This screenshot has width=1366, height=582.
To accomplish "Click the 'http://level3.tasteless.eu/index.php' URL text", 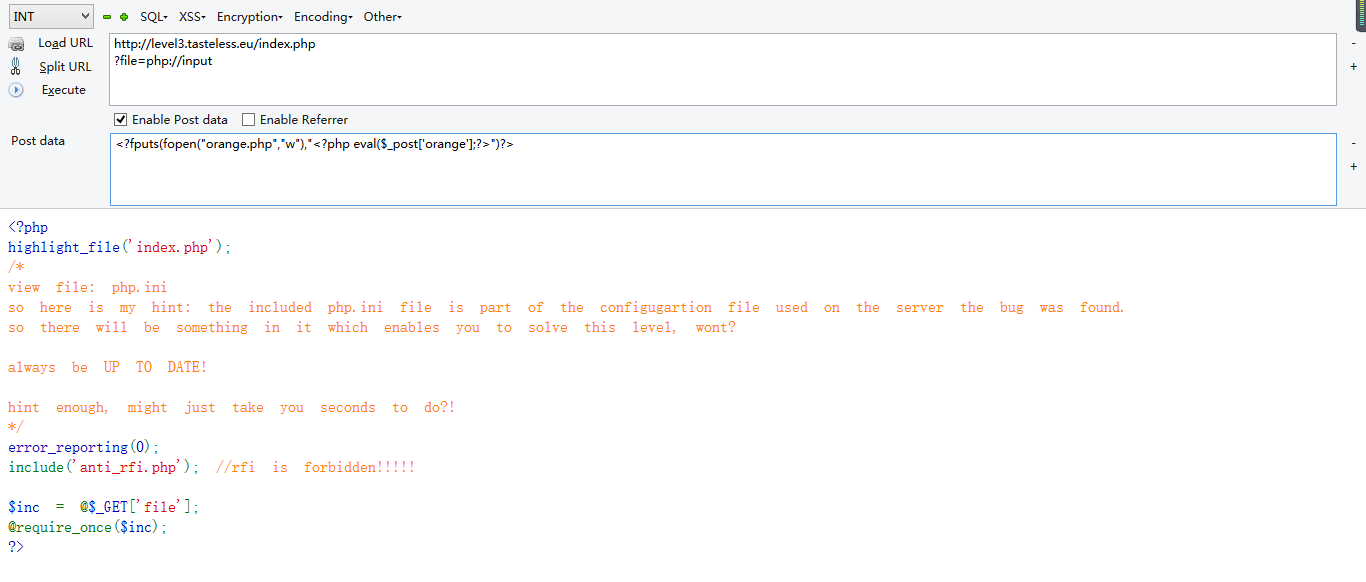I will (215, 44).
